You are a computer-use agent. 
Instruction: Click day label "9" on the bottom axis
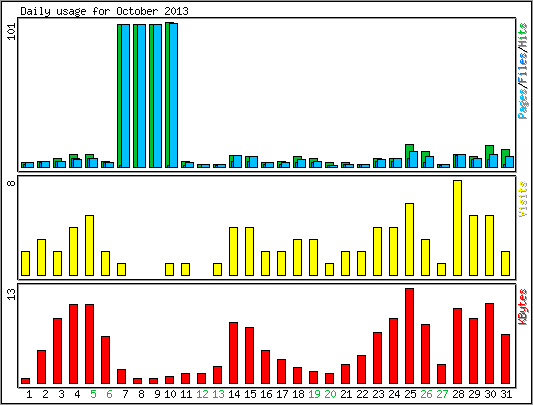157,394
